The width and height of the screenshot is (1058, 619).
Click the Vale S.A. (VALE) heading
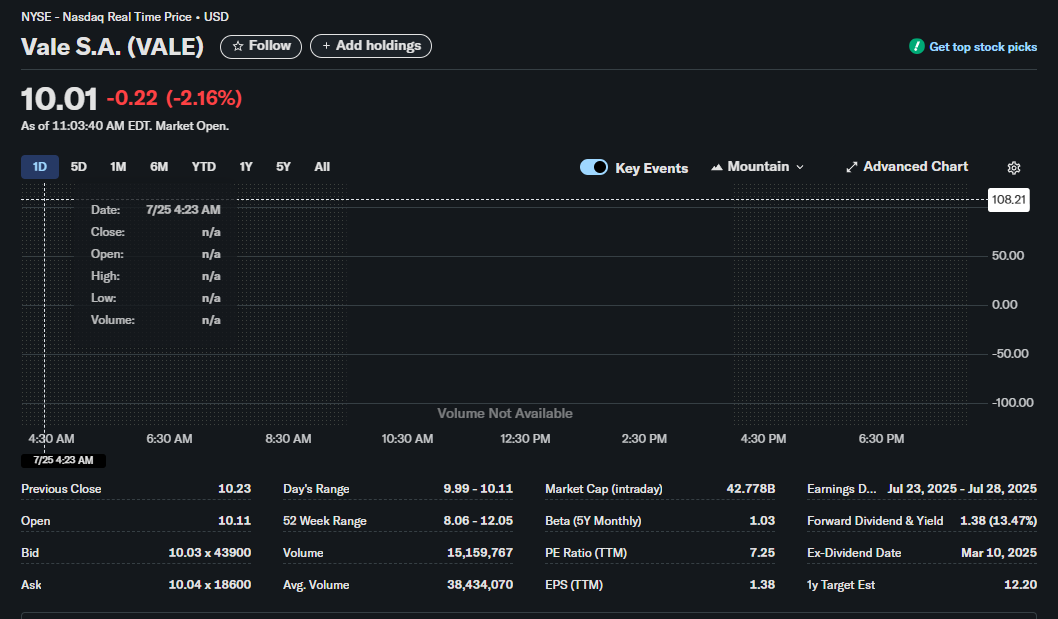pos(112,47)
